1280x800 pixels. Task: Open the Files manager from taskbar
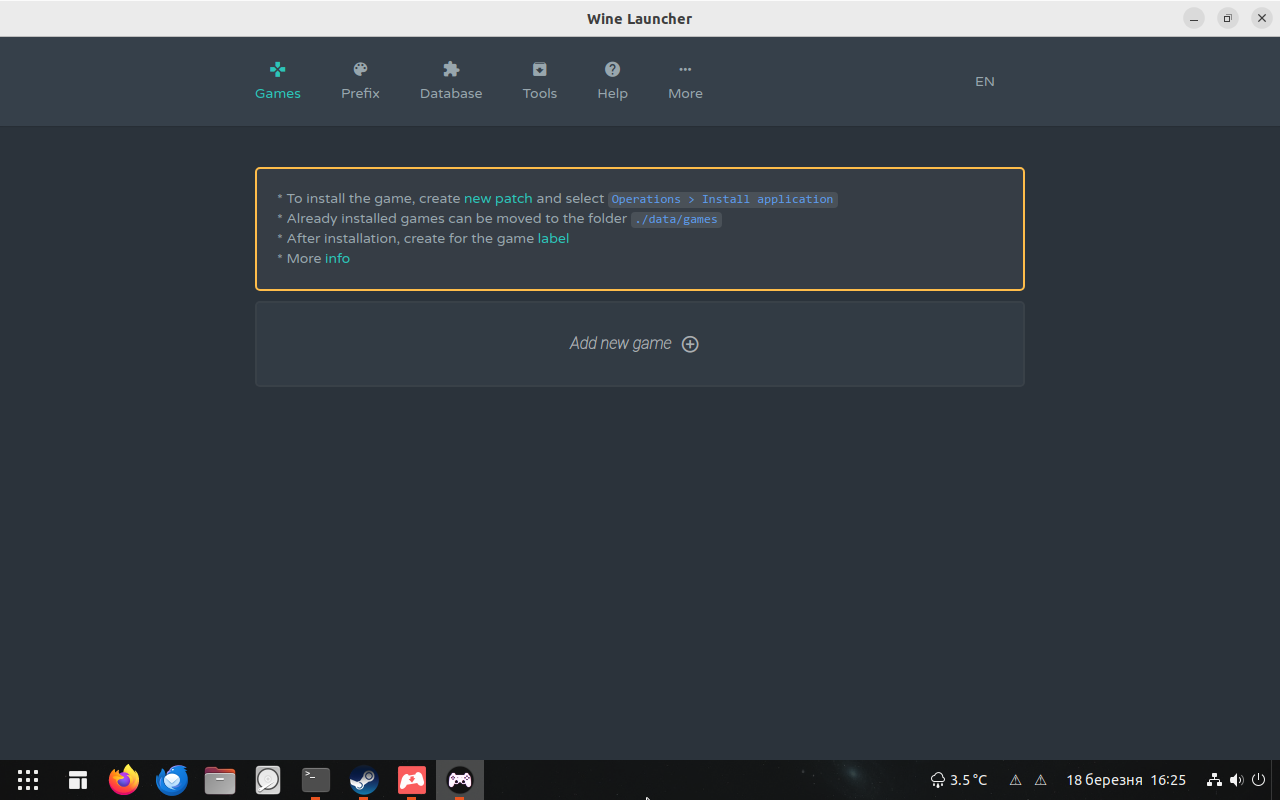pyautogui.click(x=220, y=780)
